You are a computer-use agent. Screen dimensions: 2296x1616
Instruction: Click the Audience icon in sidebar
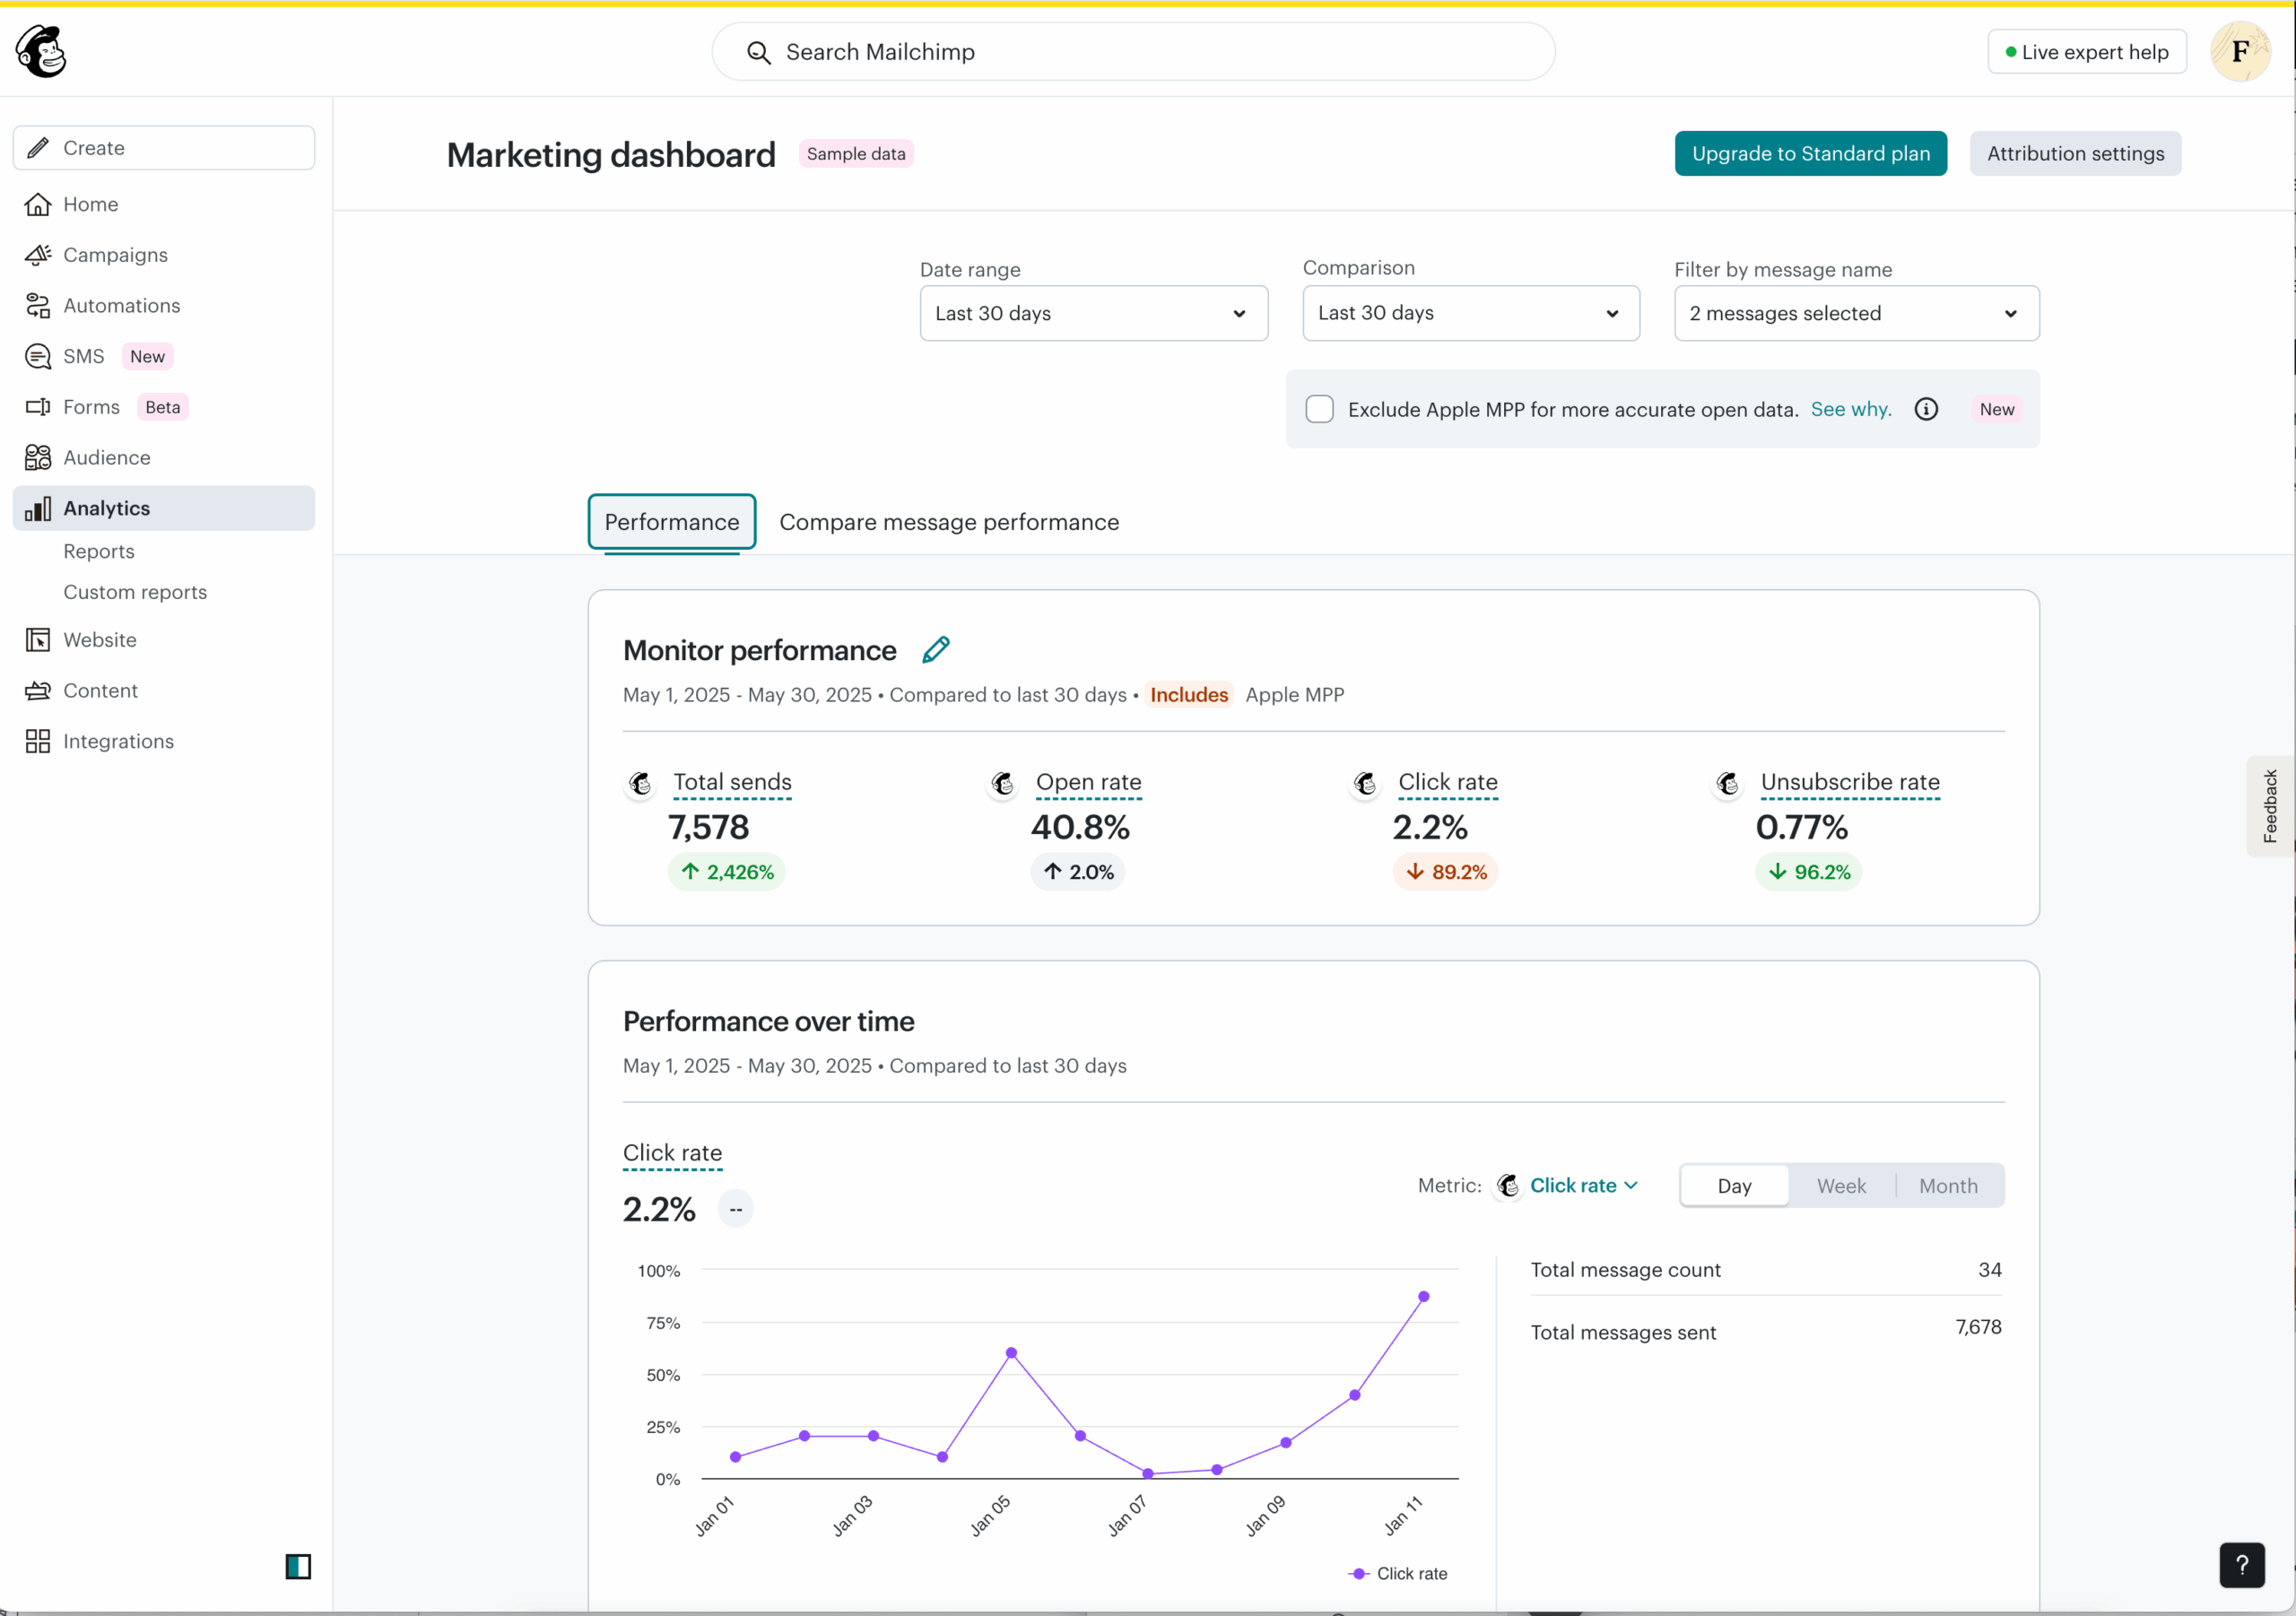[x=38, y=457]
